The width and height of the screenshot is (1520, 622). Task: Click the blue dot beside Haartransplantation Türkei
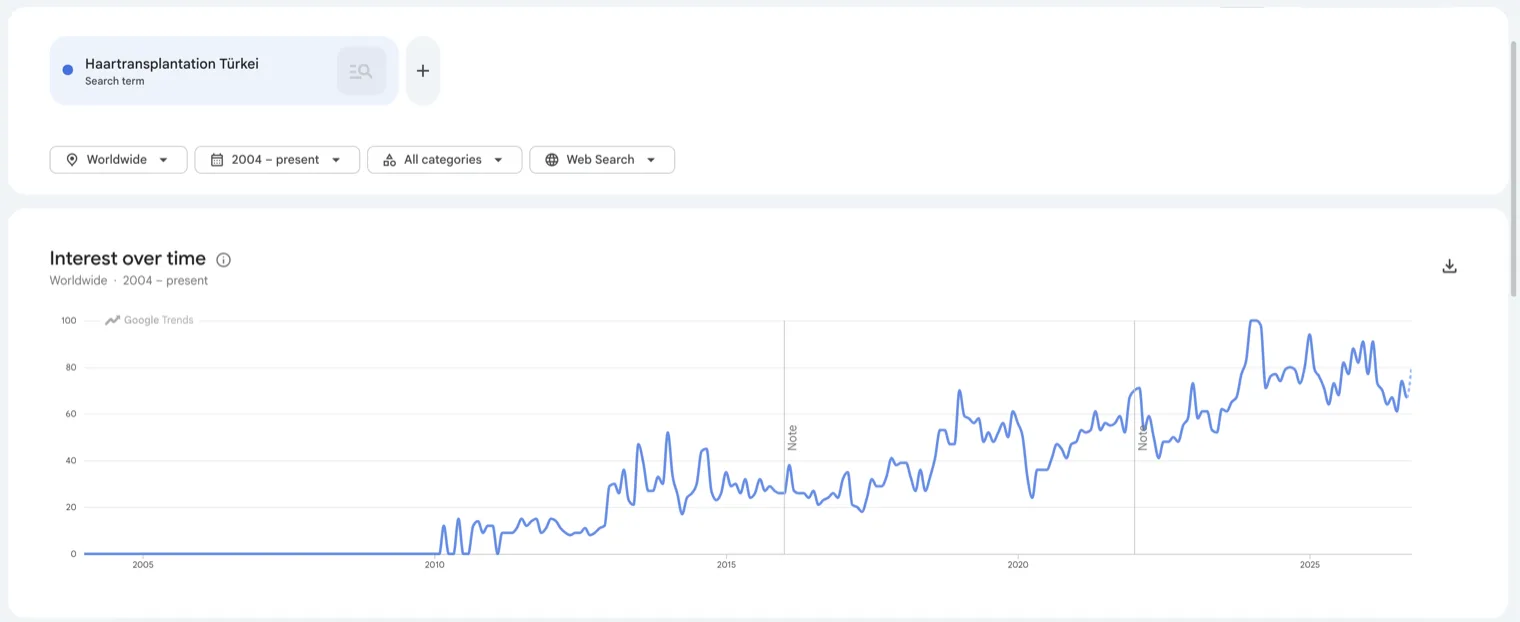68,70
